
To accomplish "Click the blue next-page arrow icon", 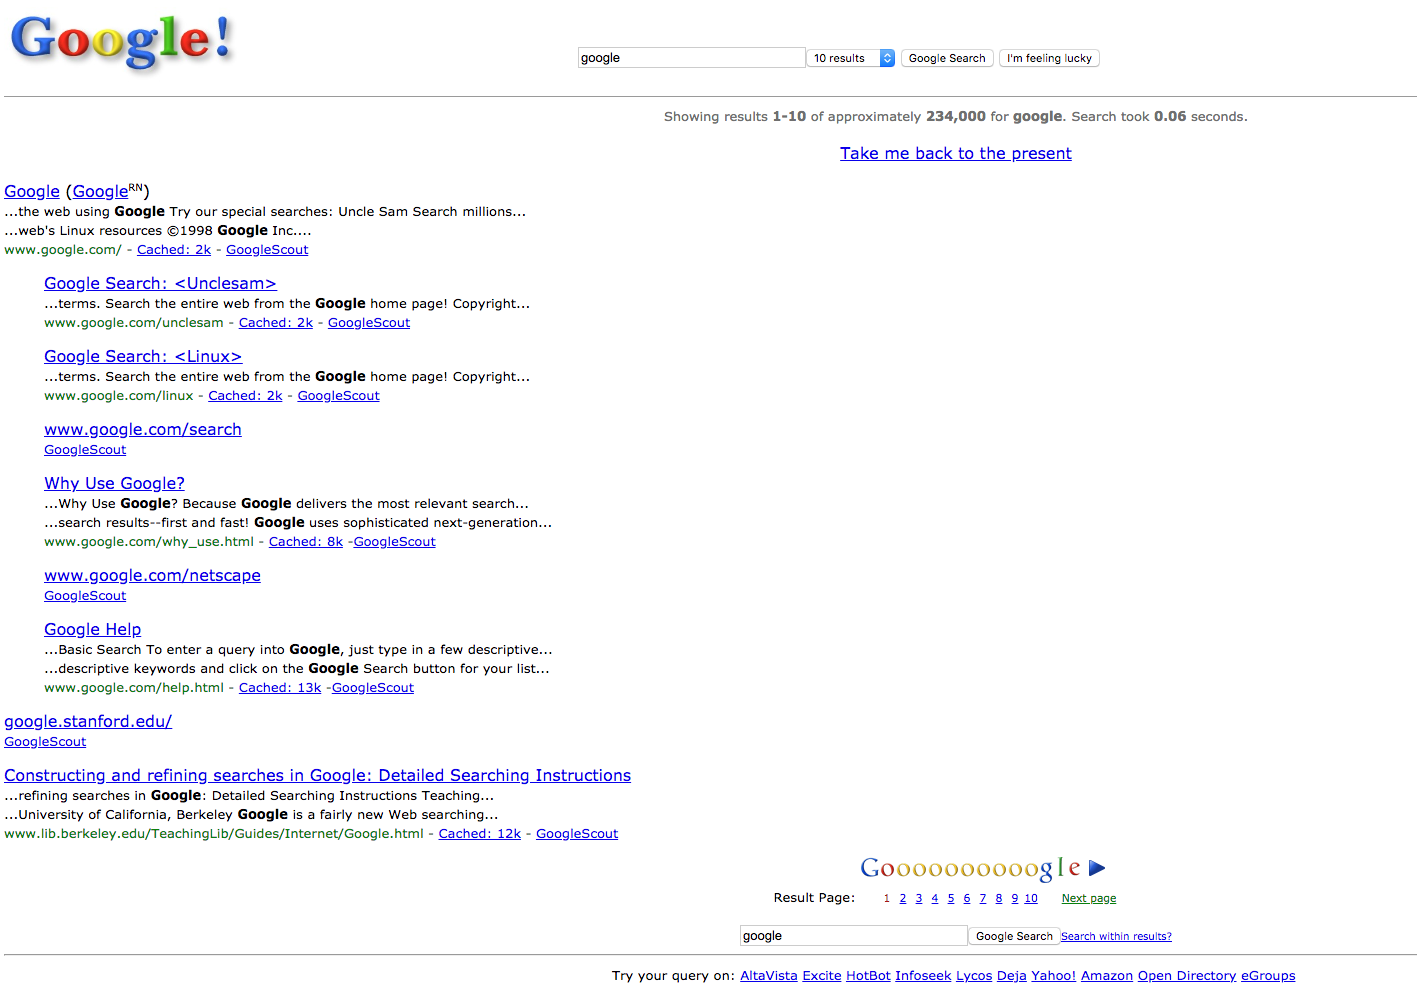I will pos(1096,868).
